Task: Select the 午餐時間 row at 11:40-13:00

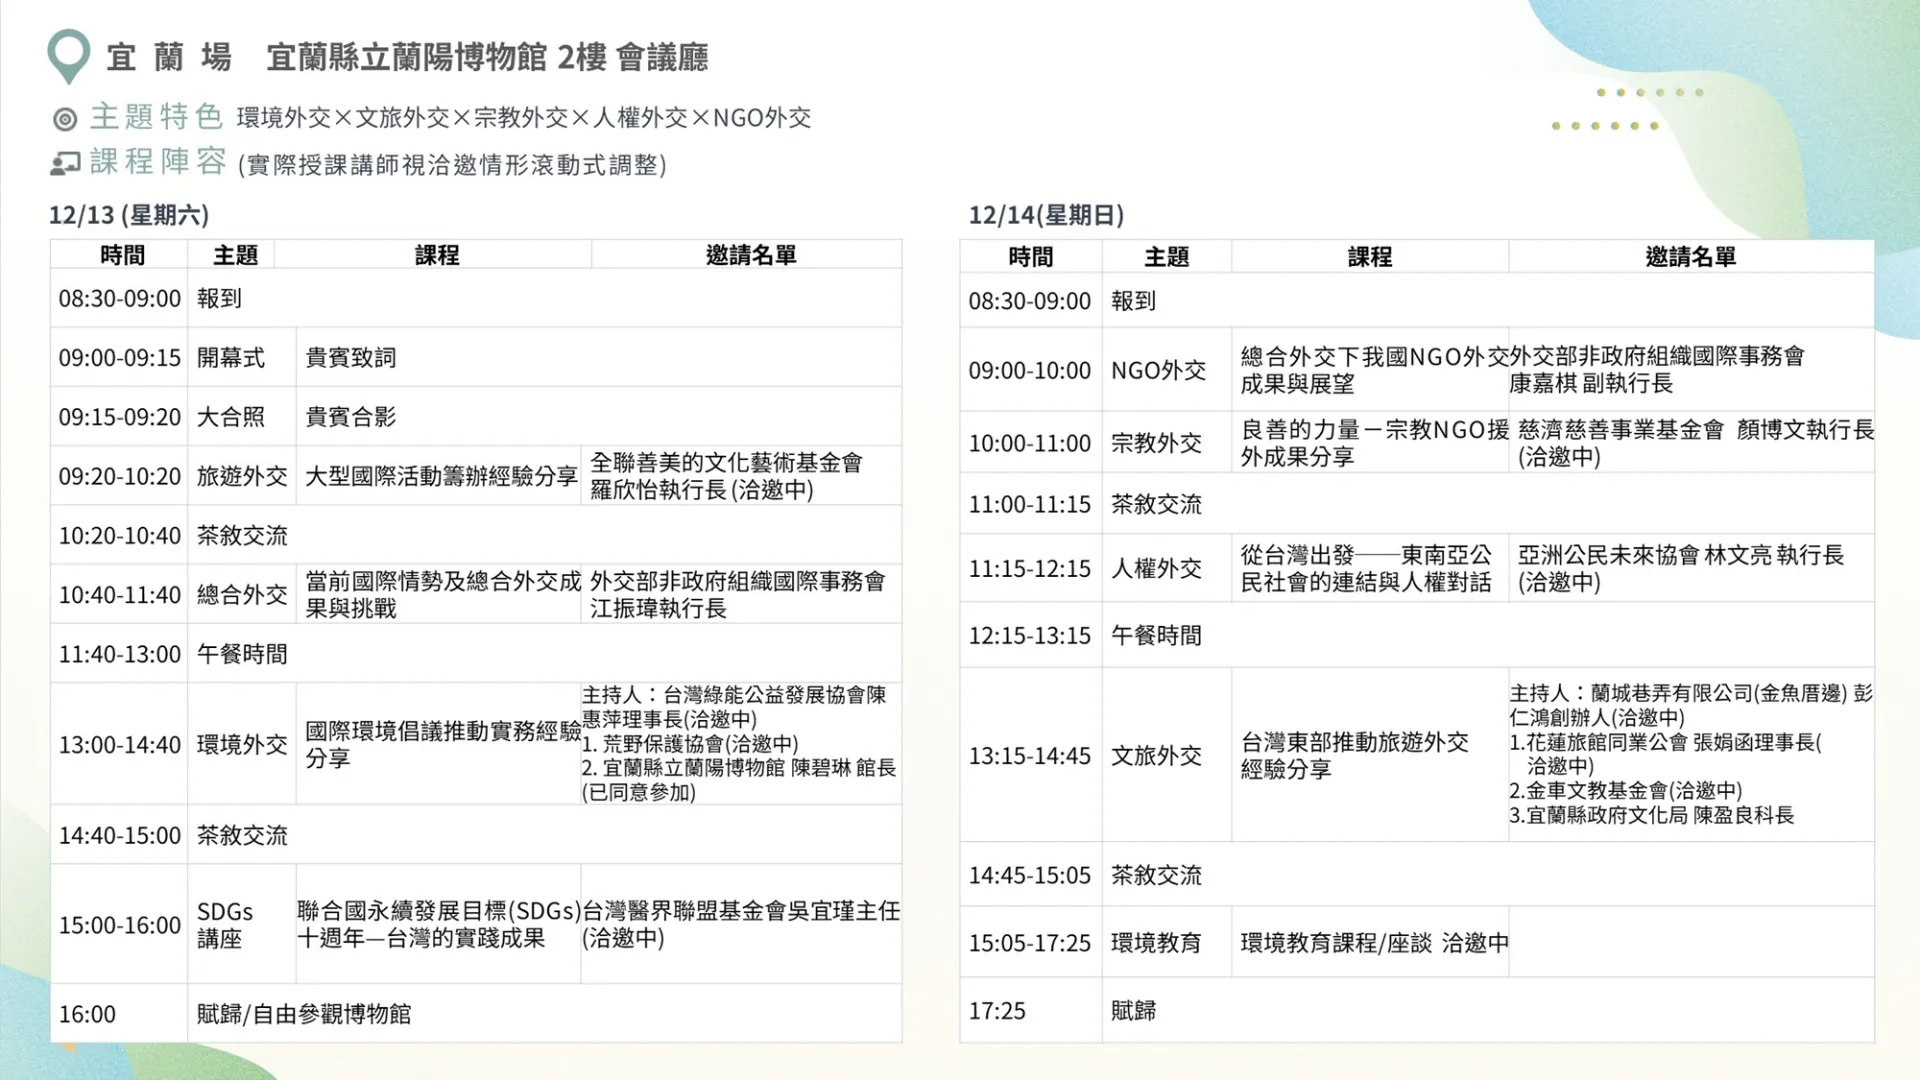Action: point(242,653)
